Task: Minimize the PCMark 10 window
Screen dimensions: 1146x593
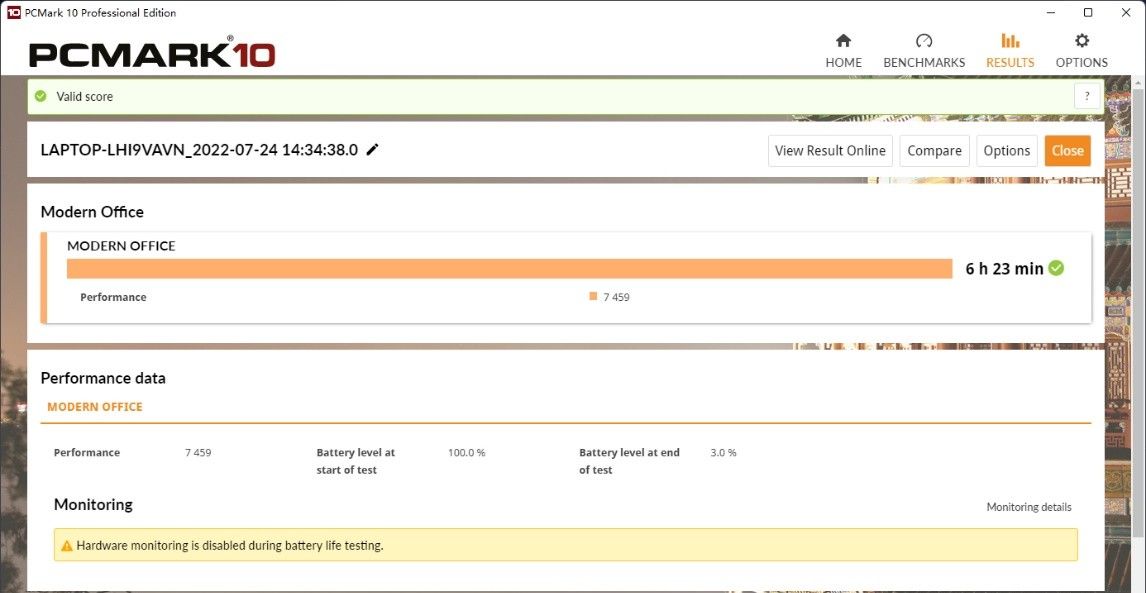Action: 1050,12
